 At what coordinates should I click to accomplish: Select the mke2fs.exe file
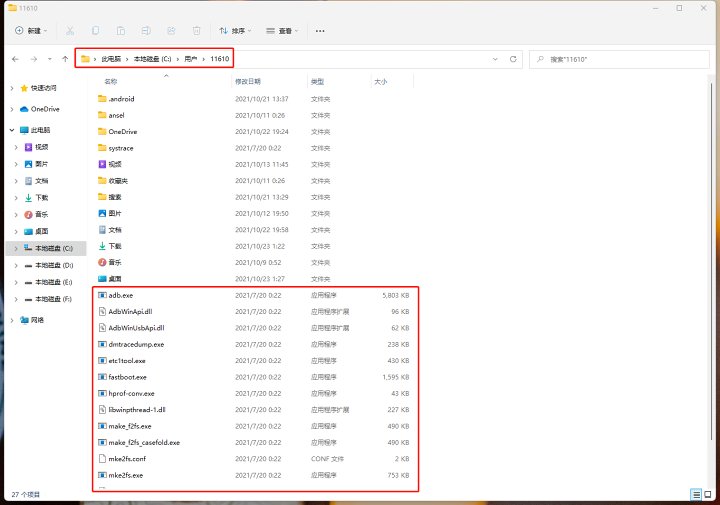255,475
